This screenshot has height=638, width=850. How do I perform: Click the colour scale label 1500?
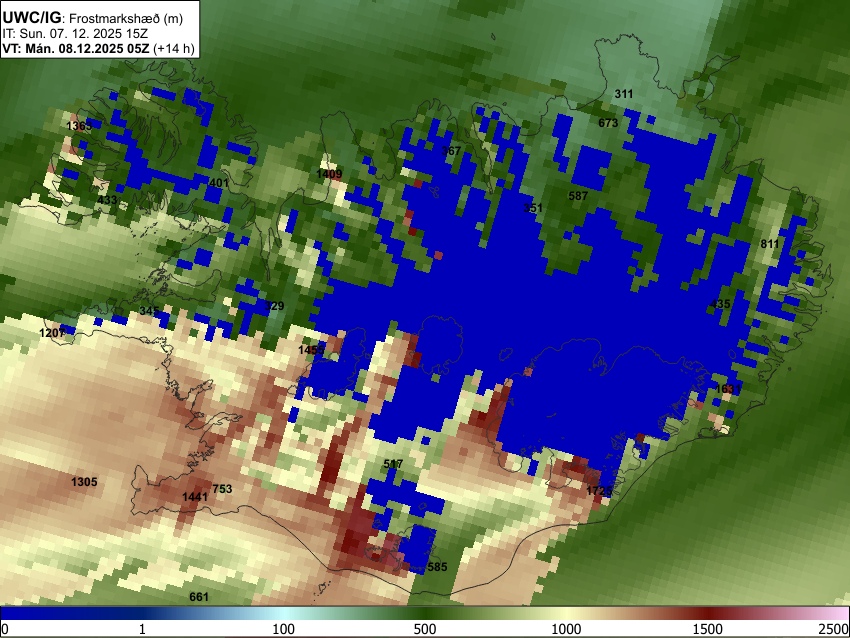coord(707,629)
